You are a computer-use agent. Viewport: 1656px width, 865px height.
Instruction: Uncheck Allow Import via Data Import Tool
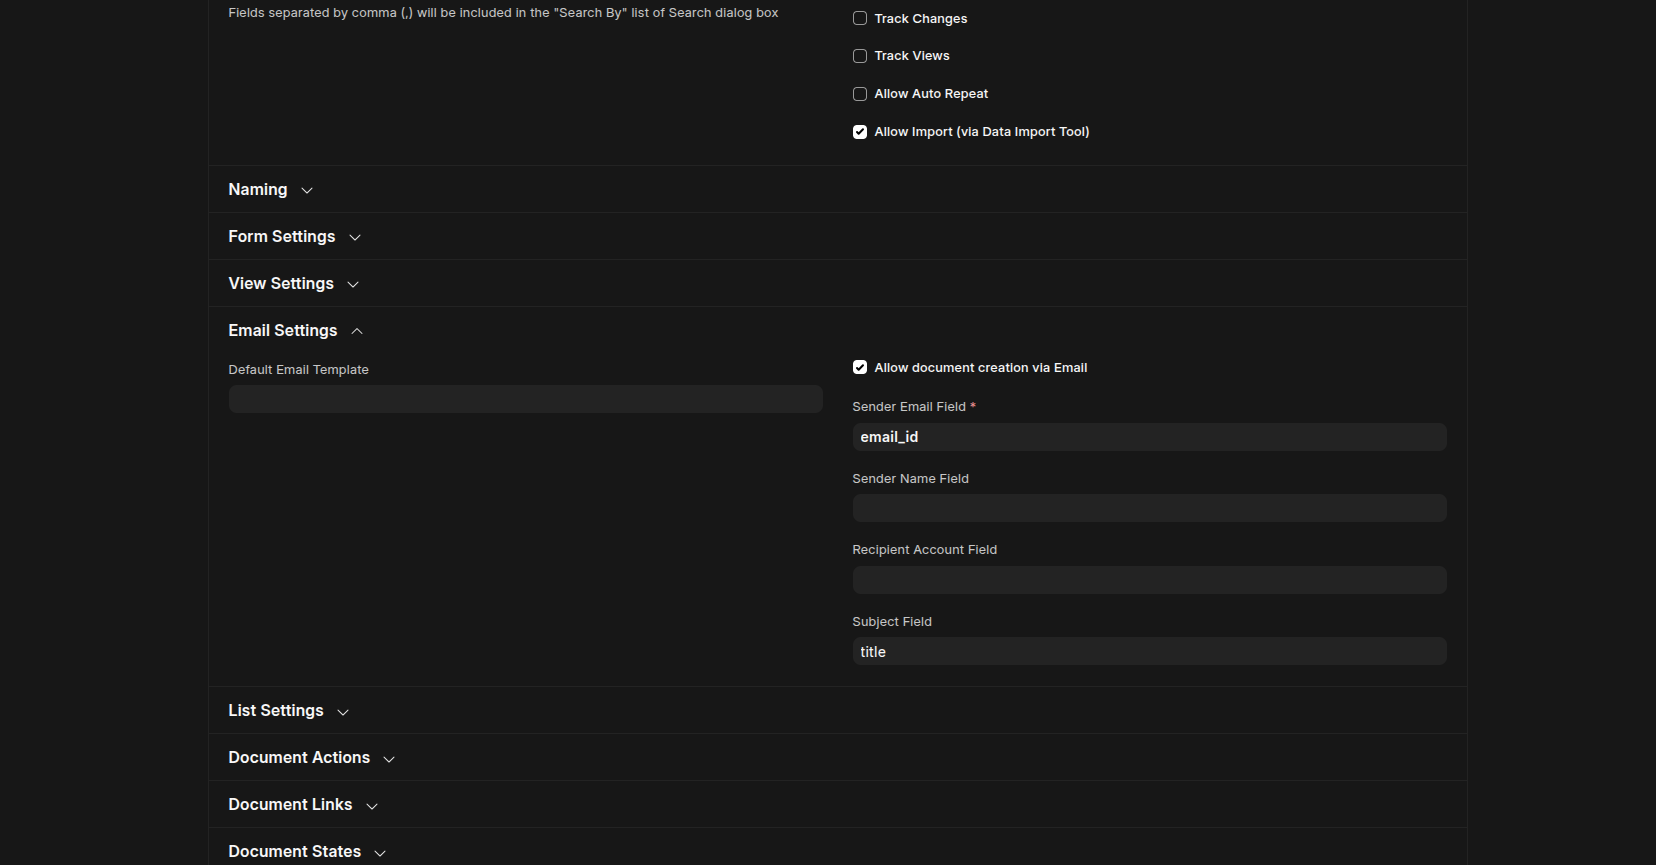pos(860,132)
